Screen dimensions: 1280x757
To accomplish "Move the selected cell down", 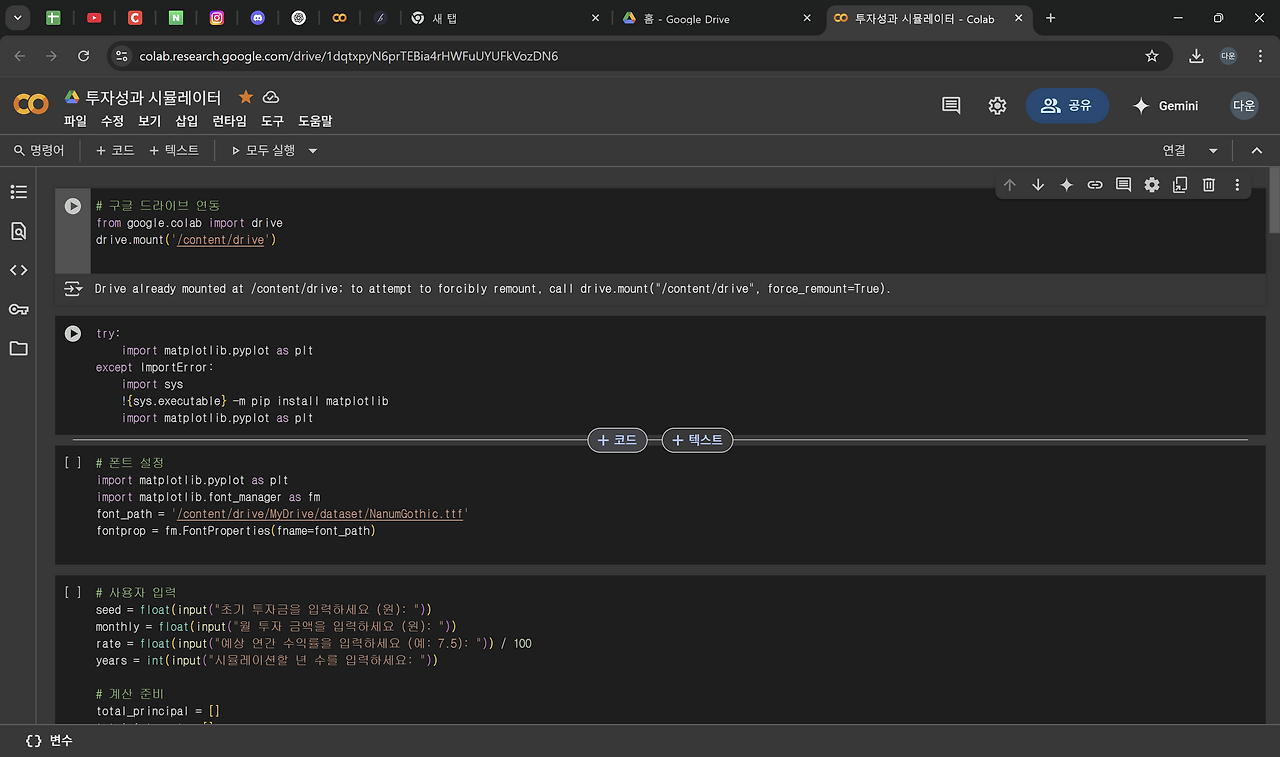I will [1038, 185].
